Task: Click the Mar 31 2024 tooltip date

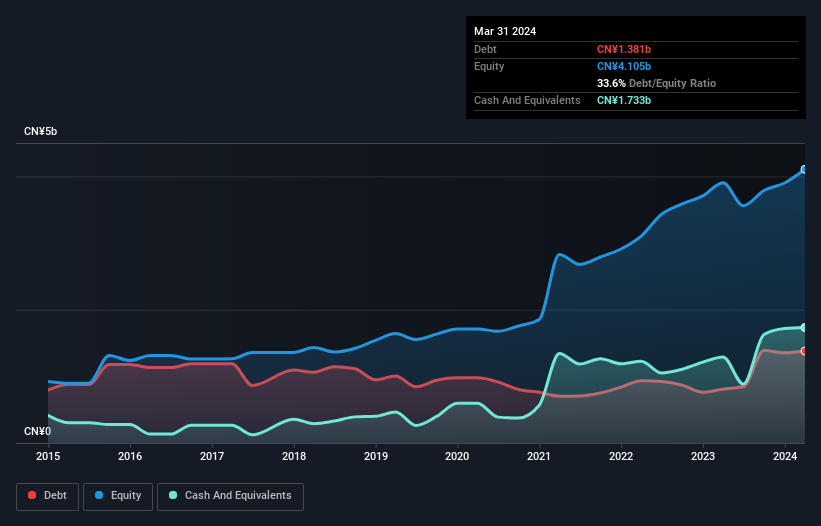Action: [505, 31]
